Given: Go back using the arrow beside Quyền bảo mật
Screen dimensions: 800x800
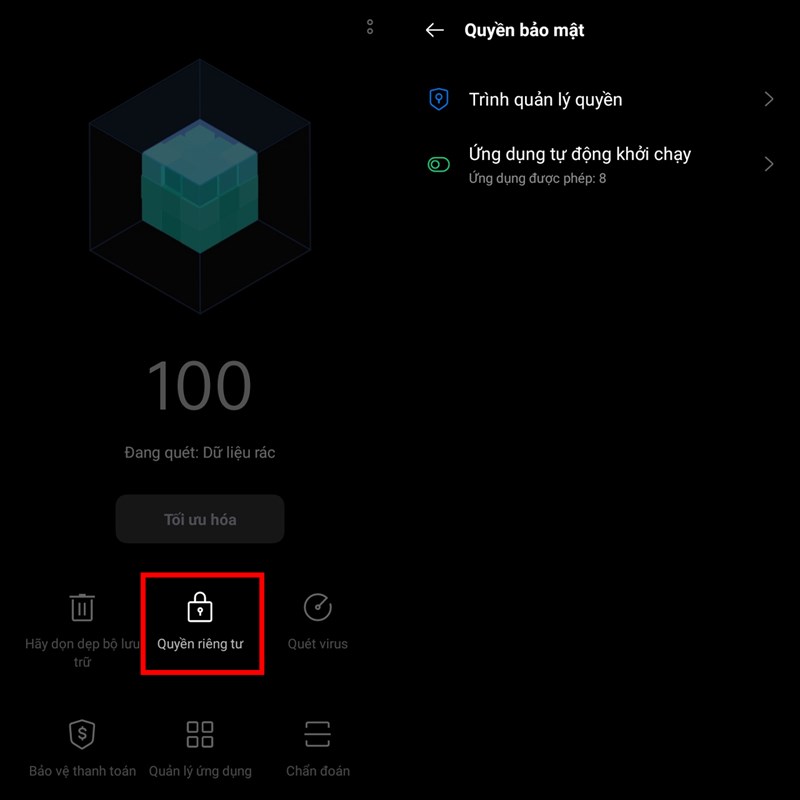Looking at the screenshot, I should pos(435,30).
